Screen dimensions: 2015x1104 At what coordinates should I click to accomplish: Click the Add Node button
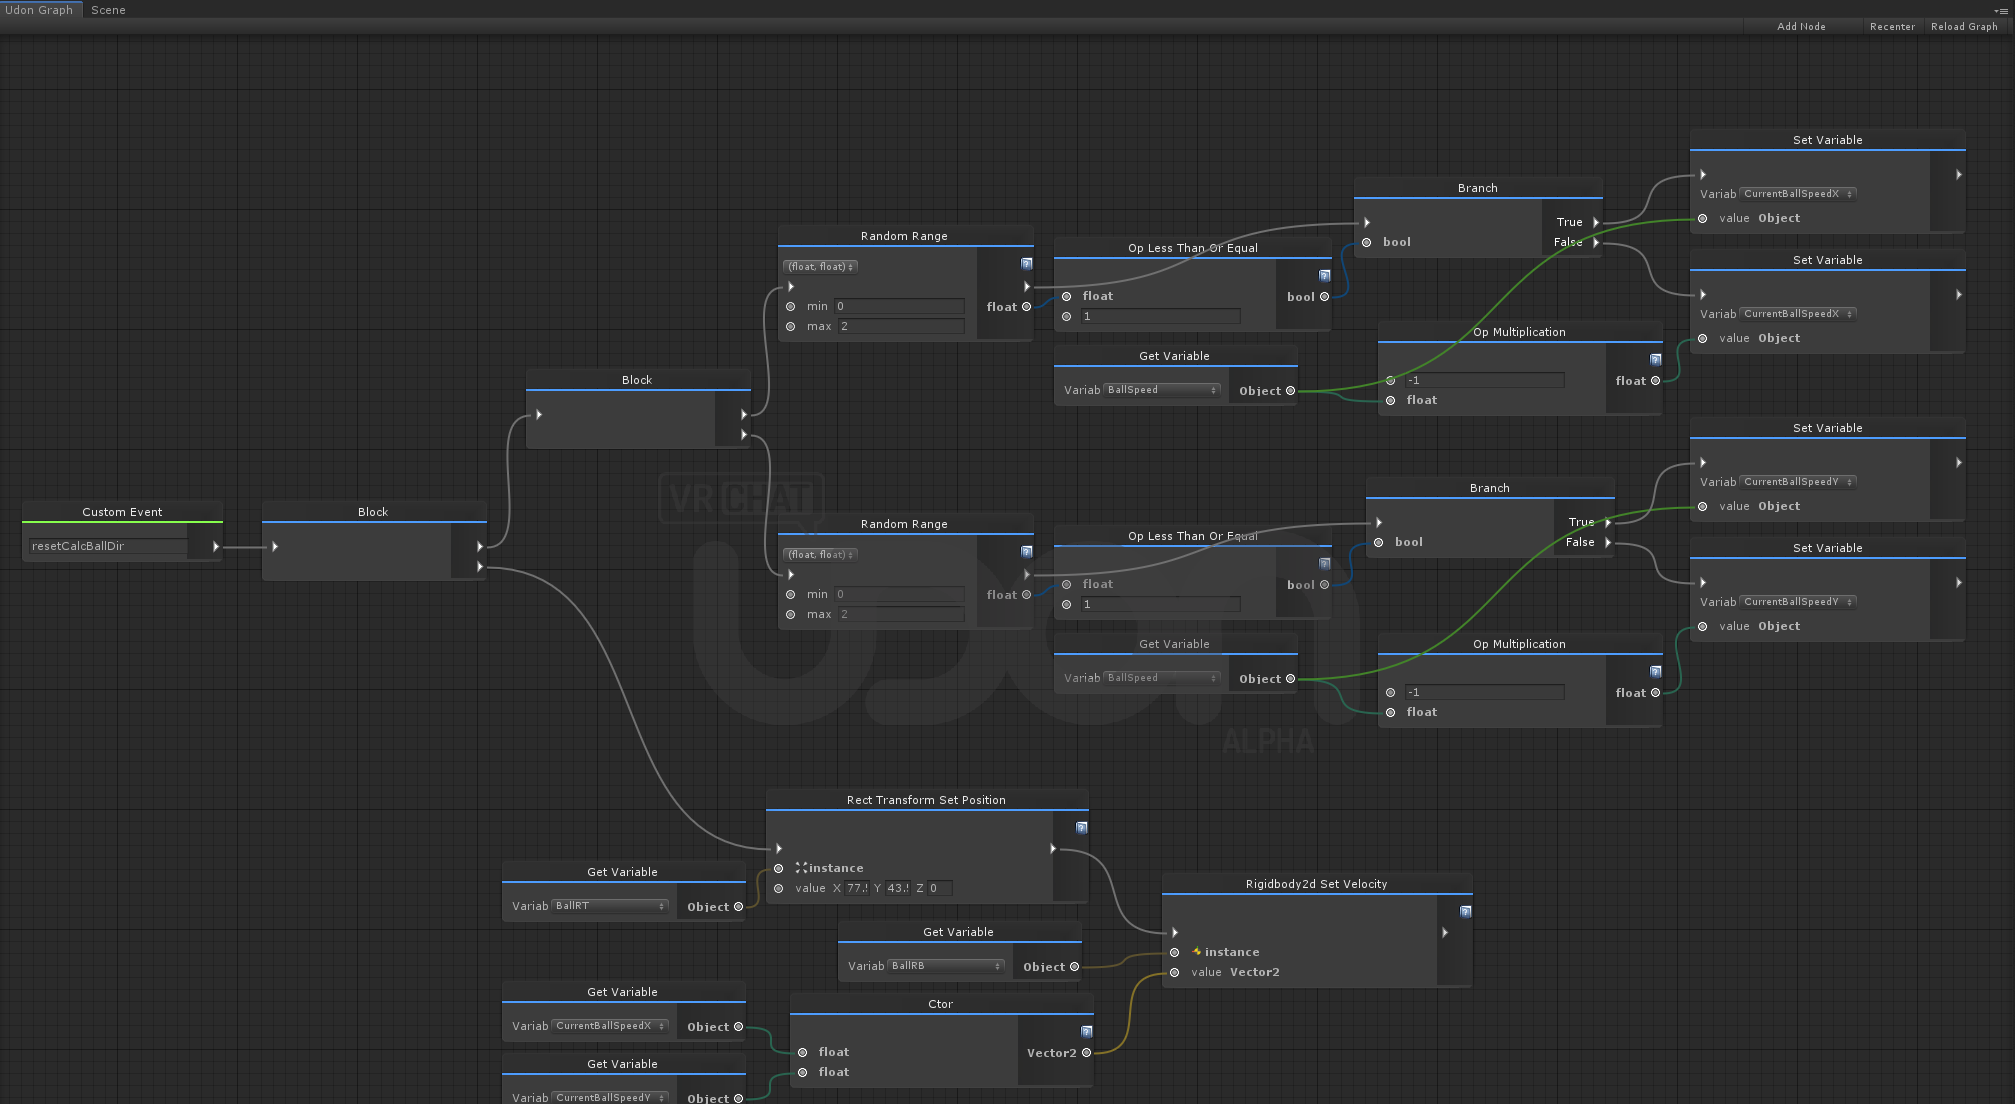[1801, 27]
